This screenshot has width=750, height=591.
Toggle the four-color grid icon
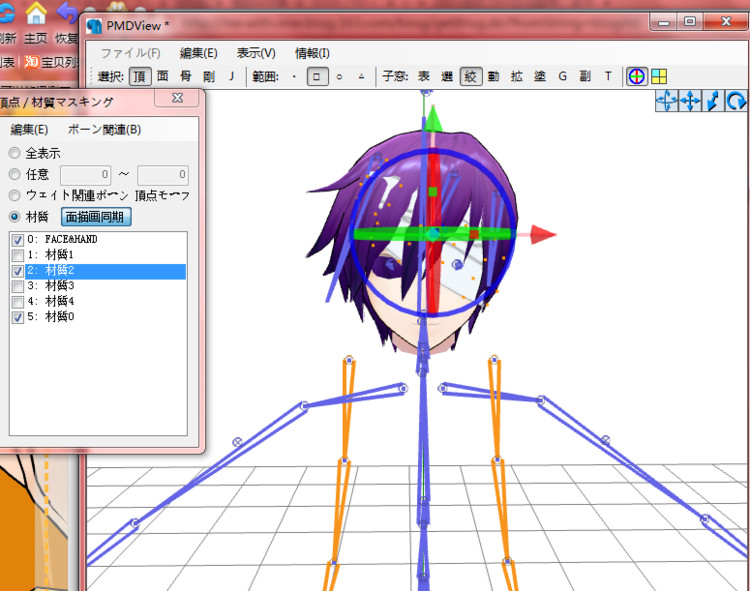(659, 77)
